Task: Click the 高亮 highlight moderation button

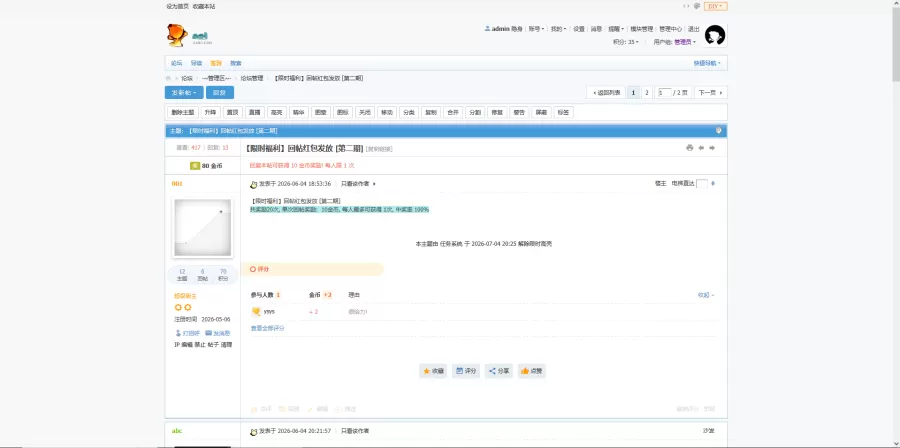Action: pos(276,112)
